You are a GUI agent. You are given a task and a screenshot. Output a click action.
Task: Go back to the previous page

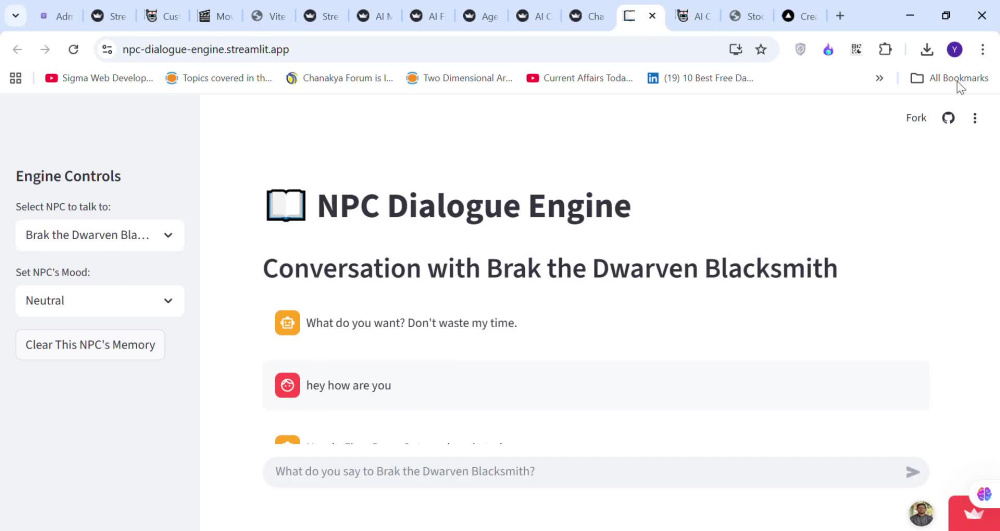pos(17,49)
